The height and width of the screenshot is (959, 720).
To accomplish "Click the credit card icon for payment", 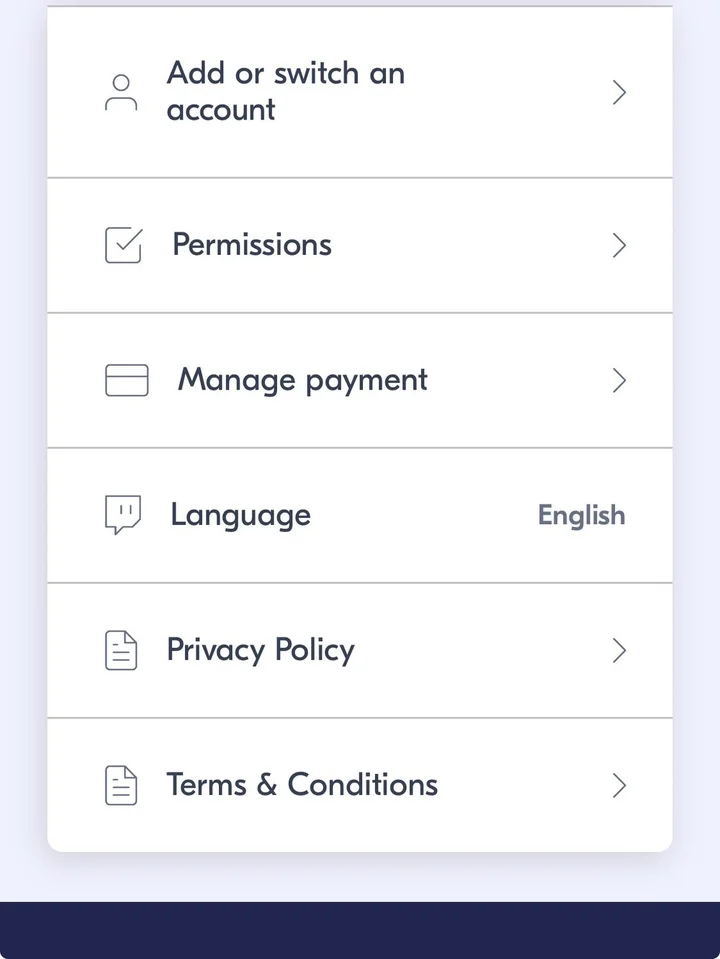I will point(127,380).
